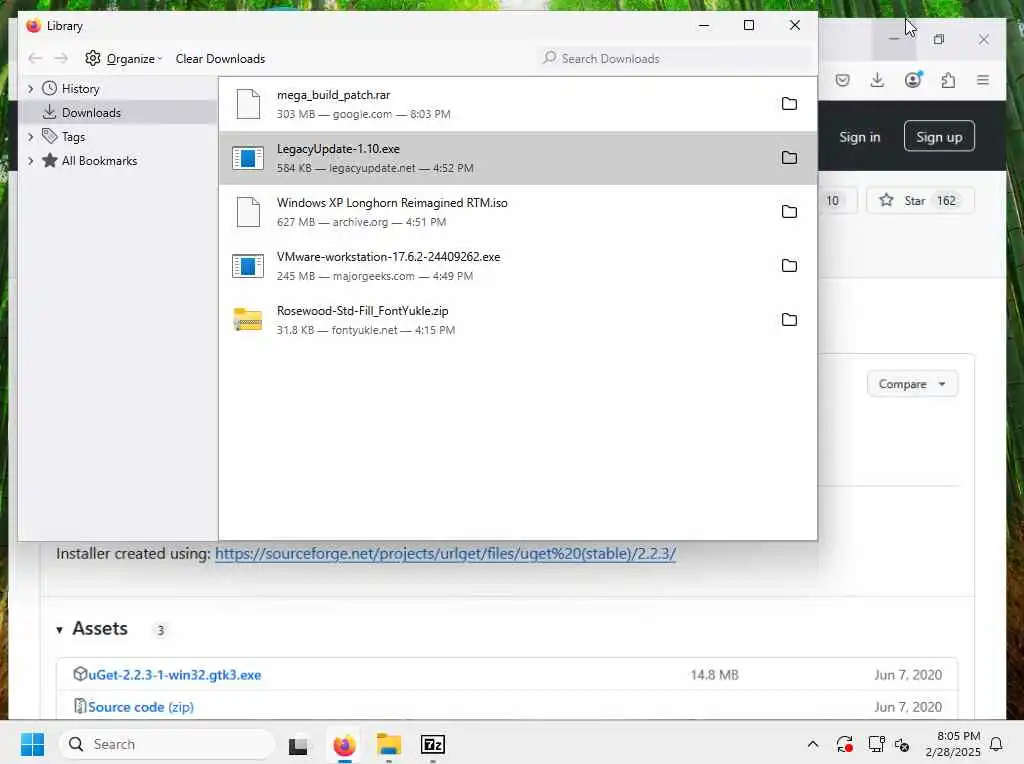This screenshot has height=764, width=1024.
Task: Select the Rosewood-Std-Fill_FontYukle.zip file name
Action: tap(362, 311)
